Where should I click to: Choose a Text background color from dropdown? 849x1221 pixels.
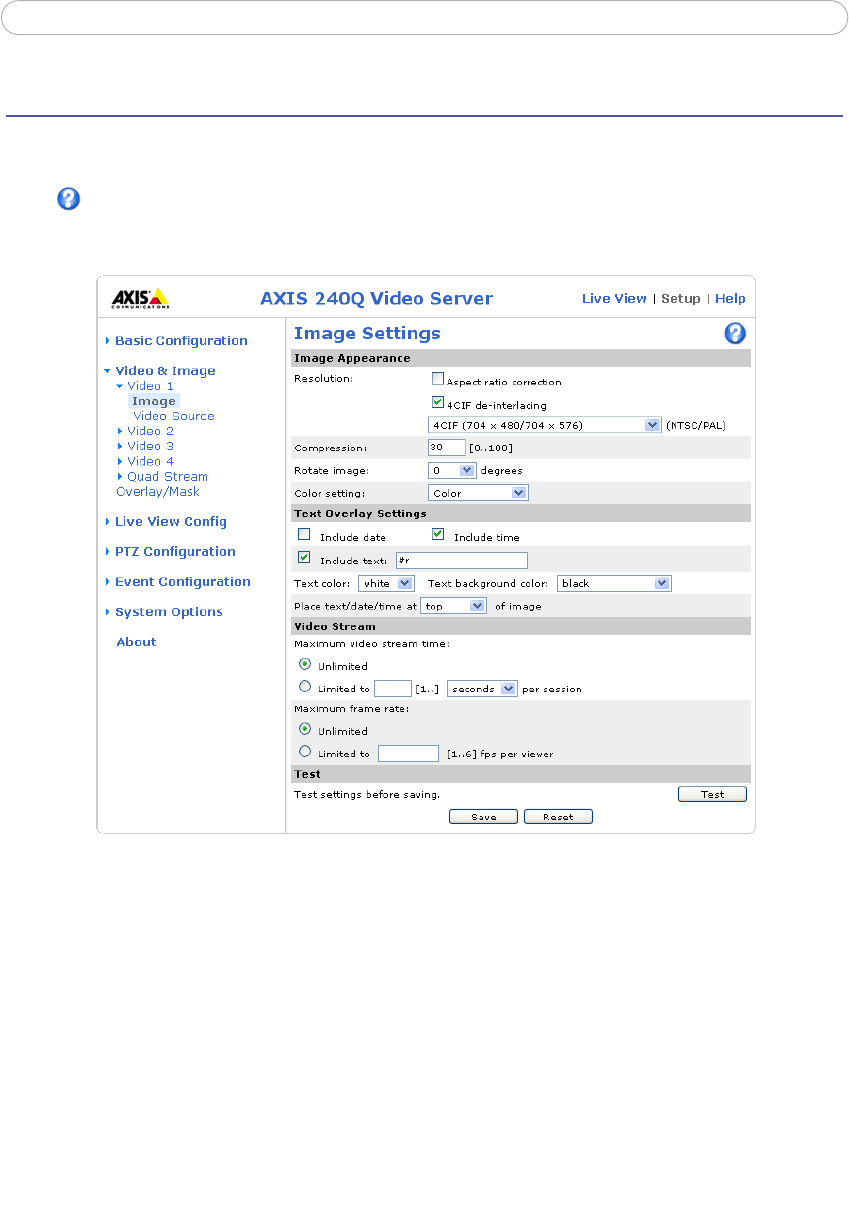[x=614, y=583]
